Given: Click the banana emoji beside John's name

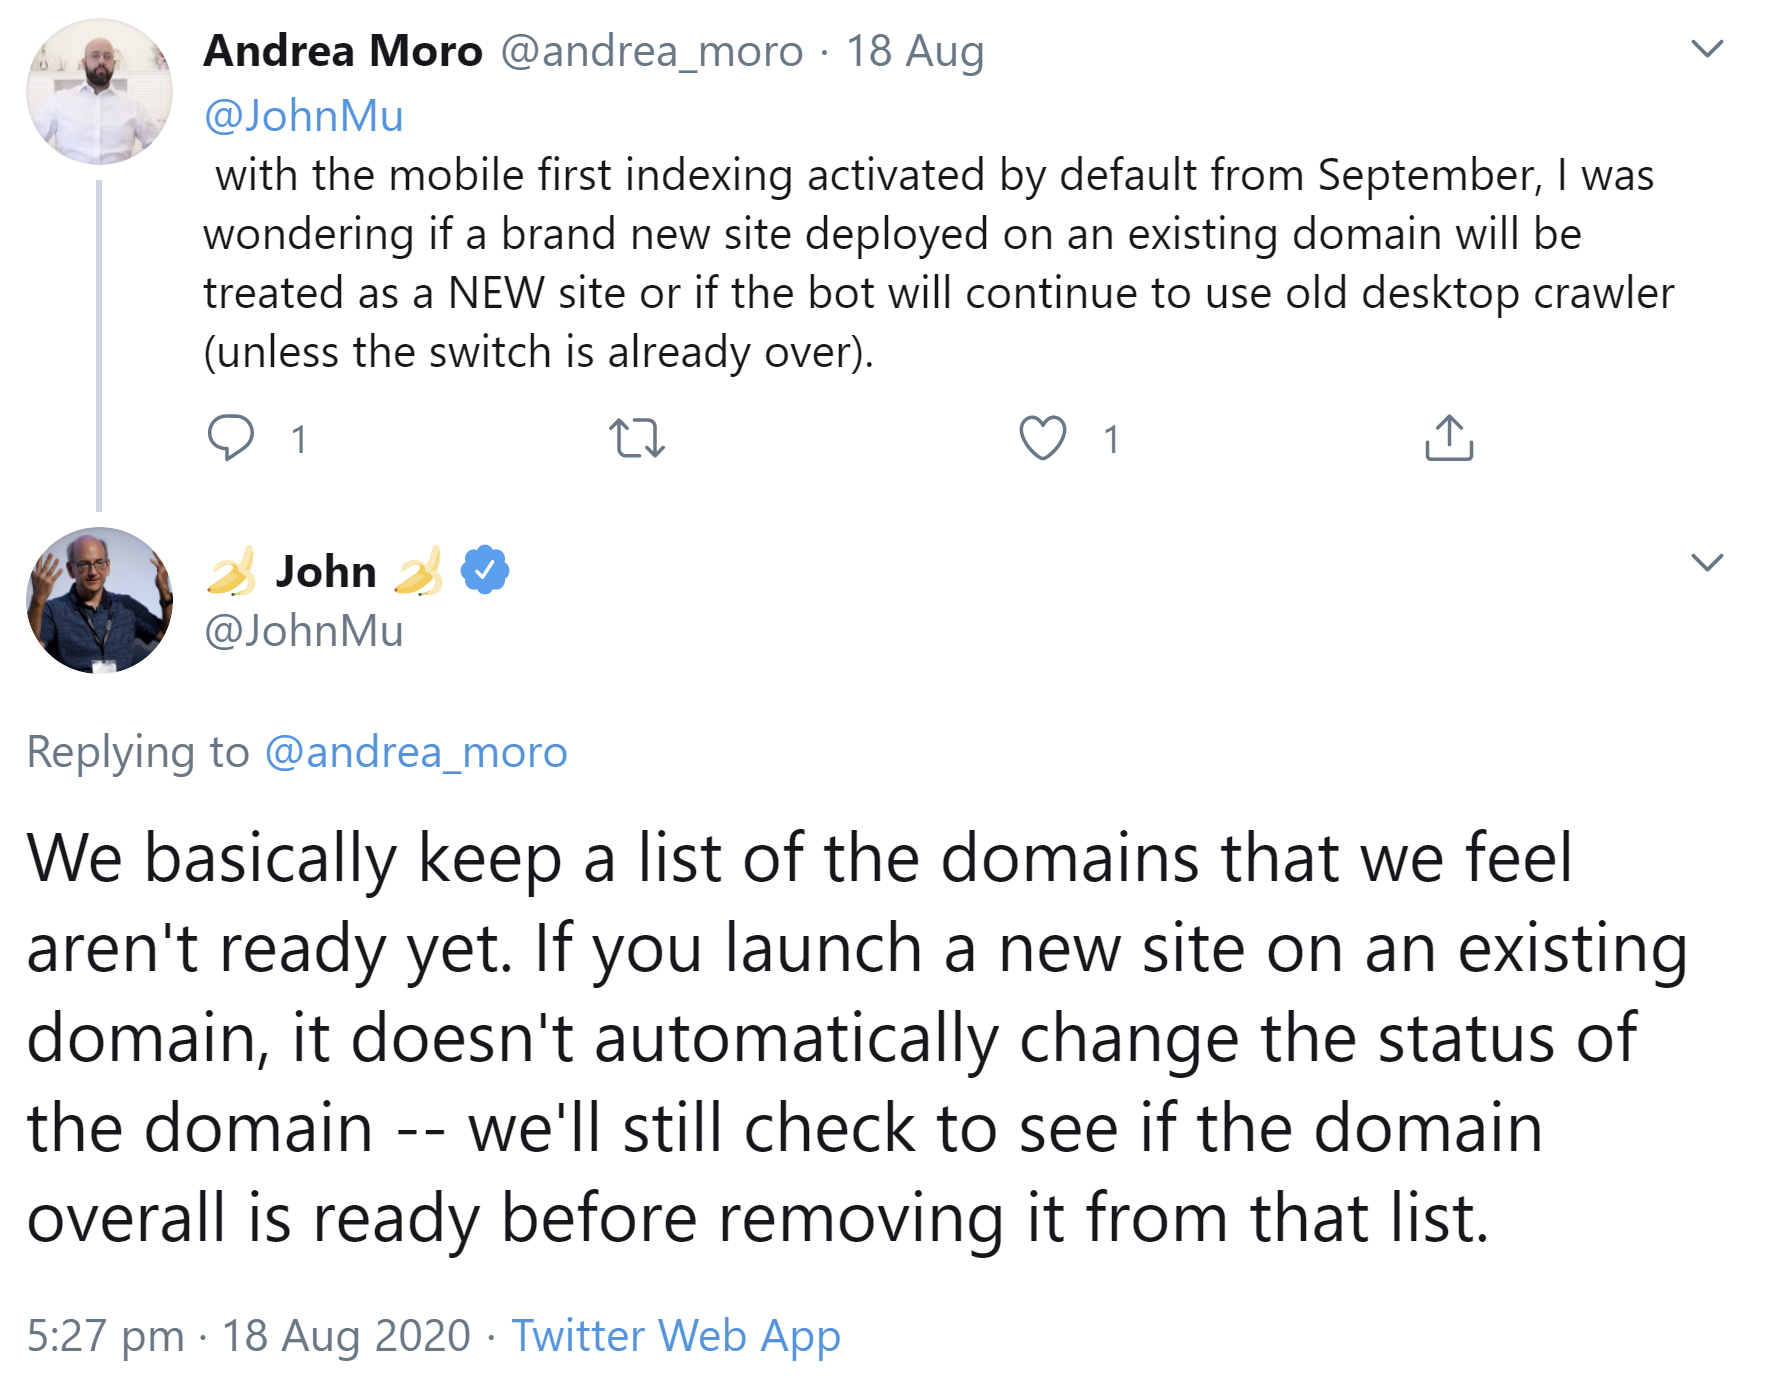Looking at the screenshot, I should (232, 571).
